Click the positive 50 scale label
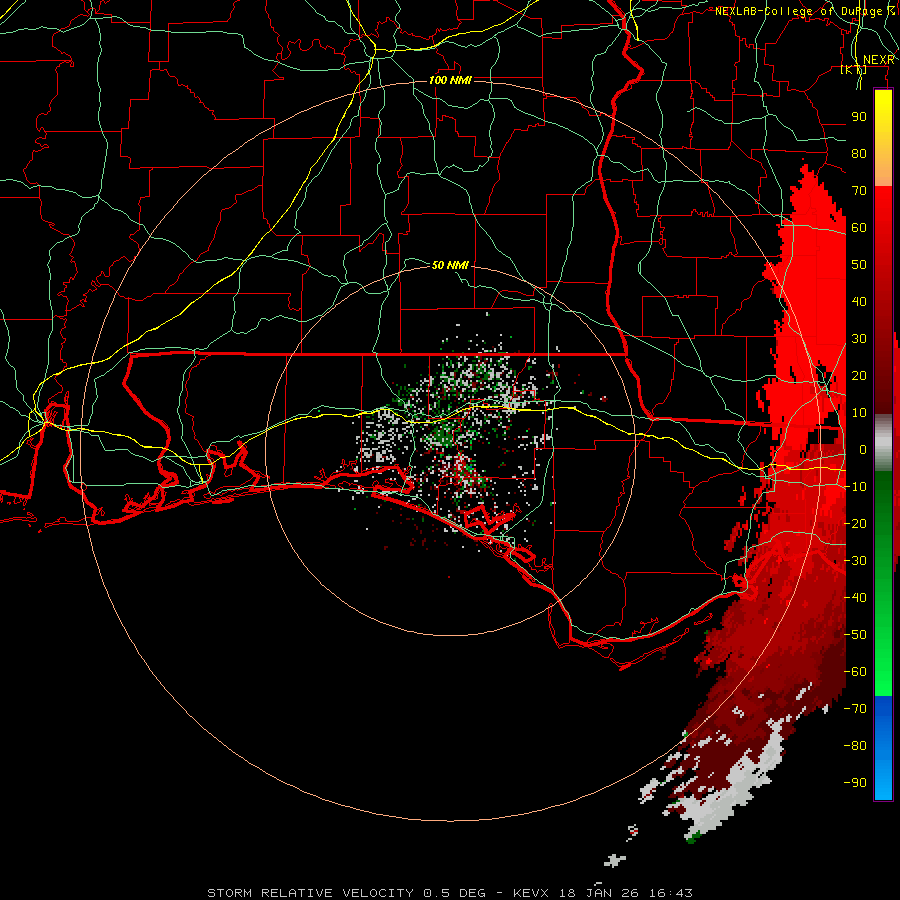The width and height of the screenshot is (900, 900). pos(859,265)
